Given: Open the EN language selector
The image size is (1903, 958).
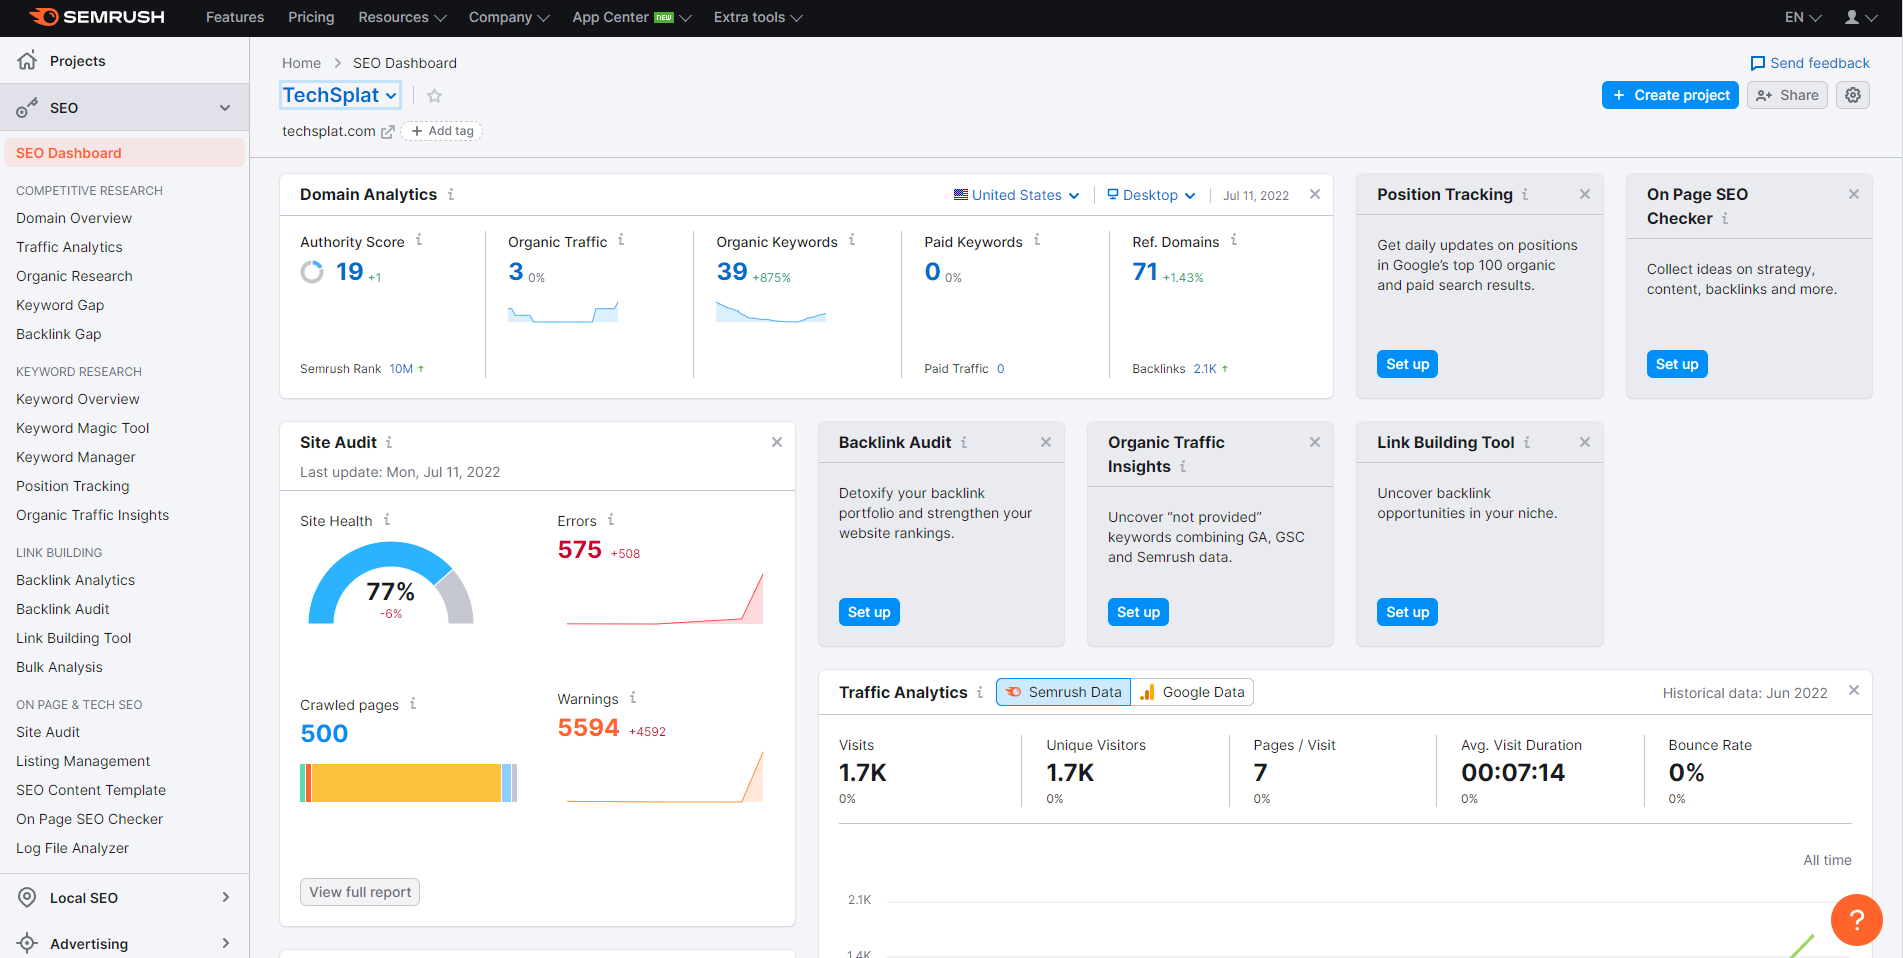Looking at the screenshot, I should coord(1803,17).
